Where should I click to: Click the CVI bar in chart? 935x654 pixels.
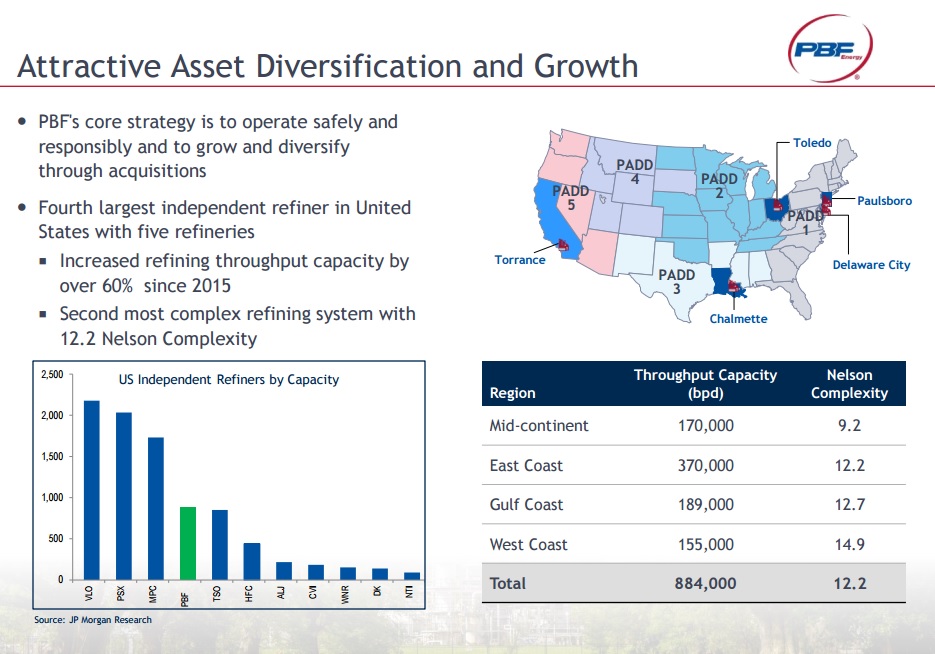click(x=316, y=572)
